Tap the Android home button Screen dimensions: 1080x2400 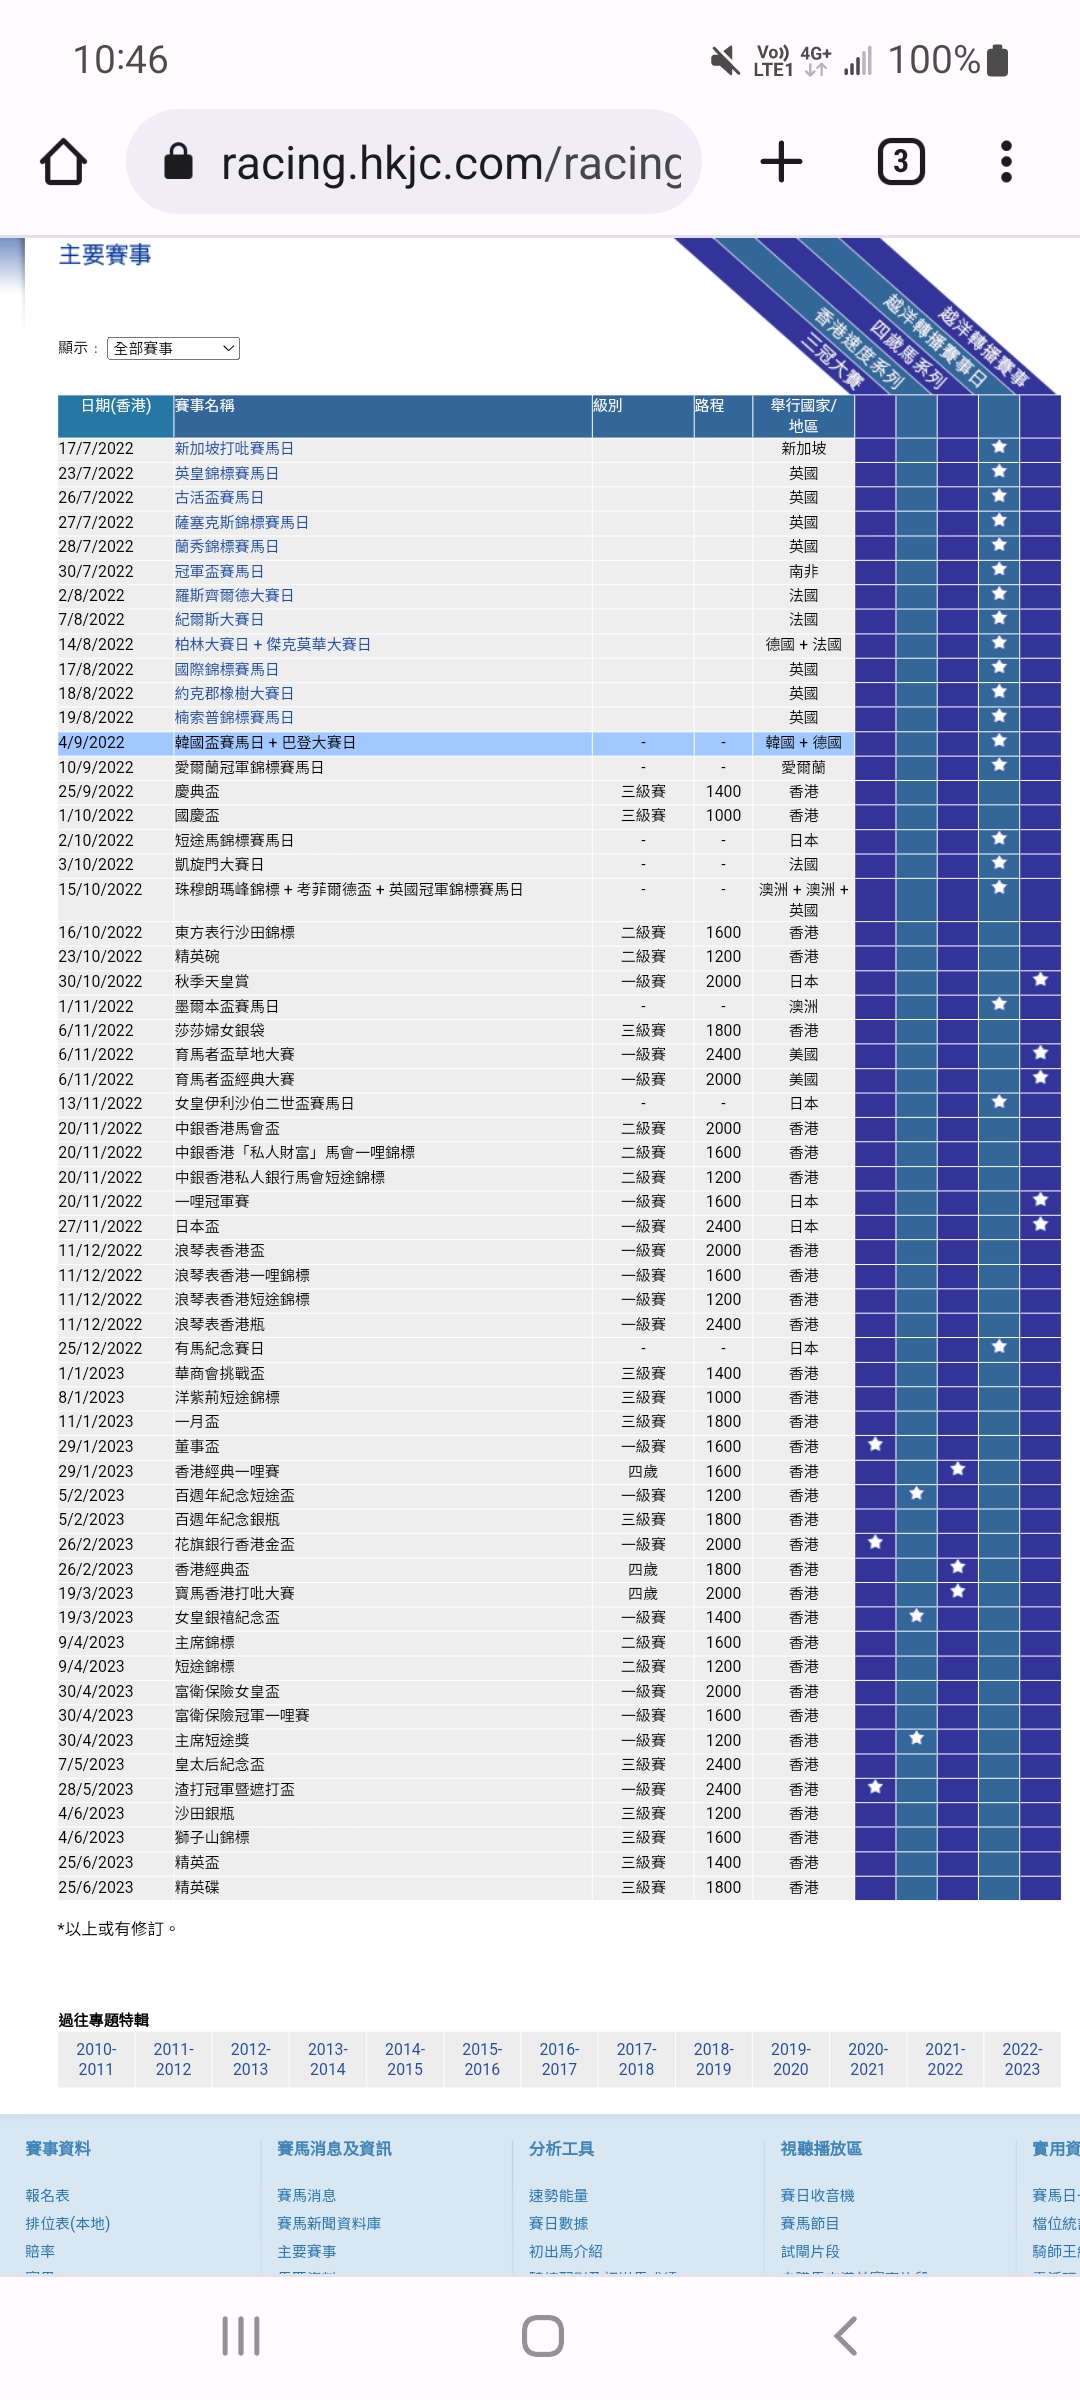coord(543,2336)
